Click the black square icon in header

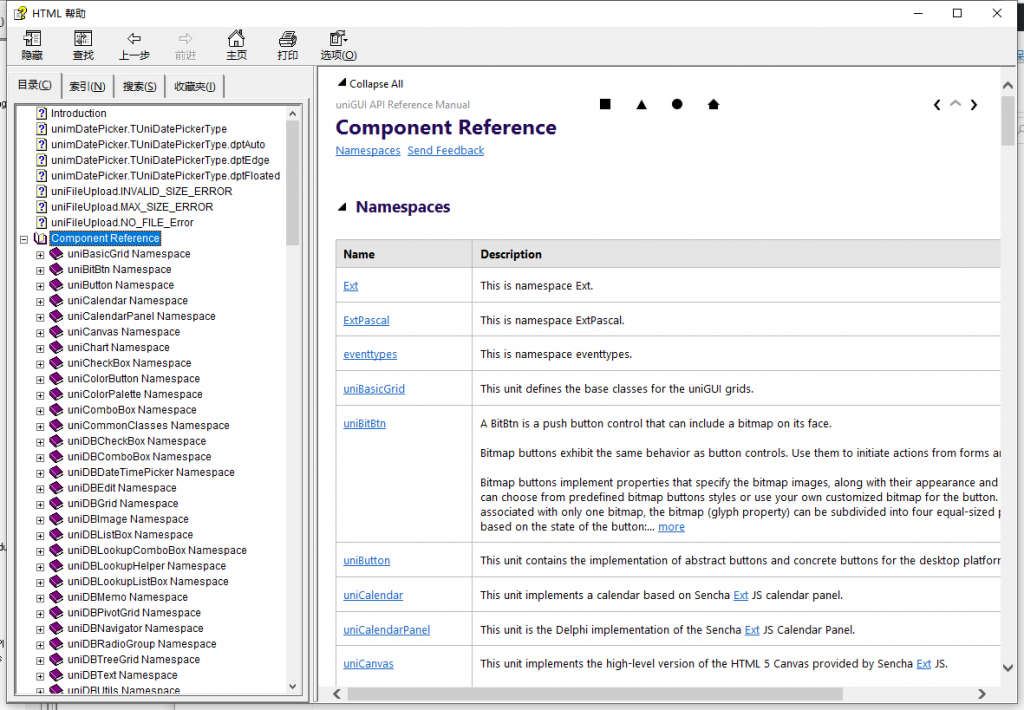tap(605, 104)
